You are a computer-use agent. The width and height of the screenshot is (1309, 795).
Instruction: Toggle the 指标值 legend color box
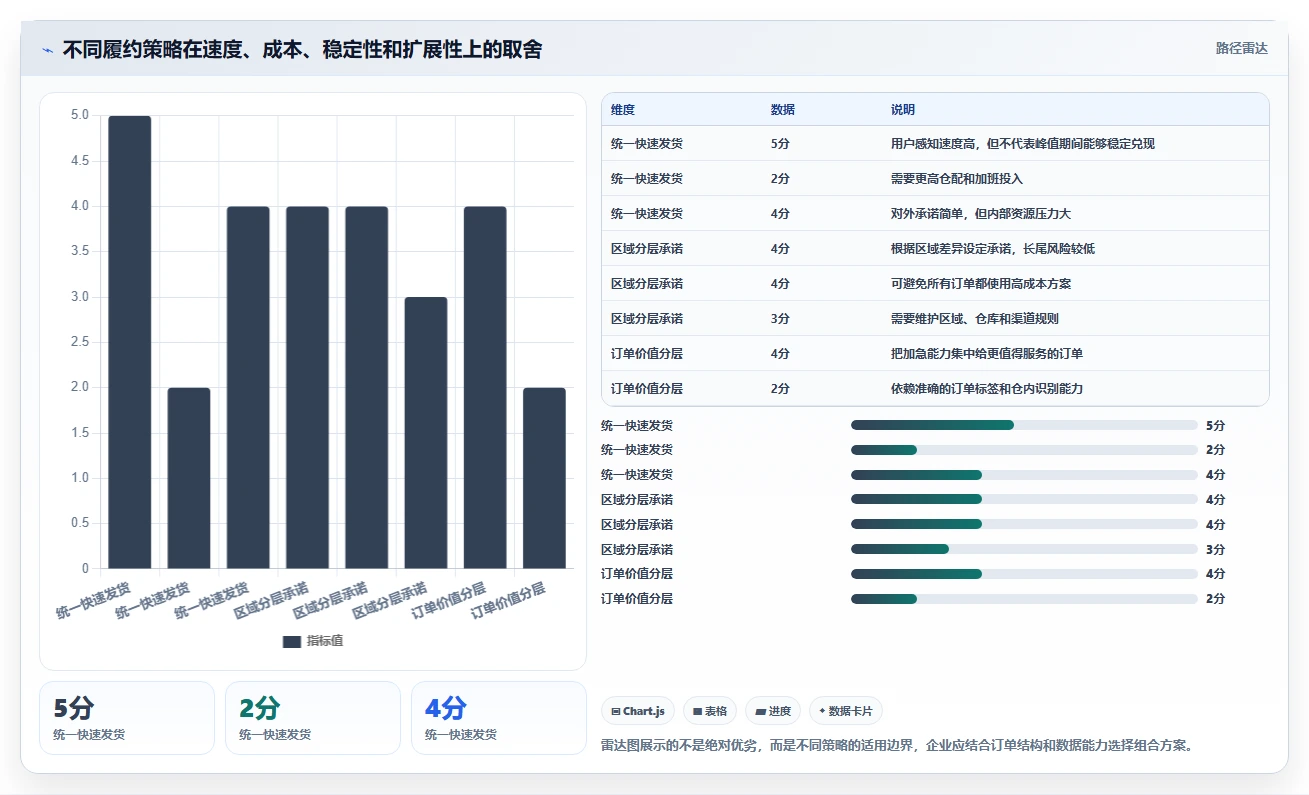click(291, 641)
